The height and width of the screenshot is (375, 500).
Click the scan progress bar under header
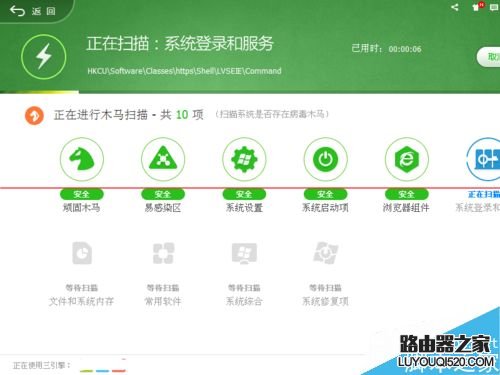tap(250, 92)
